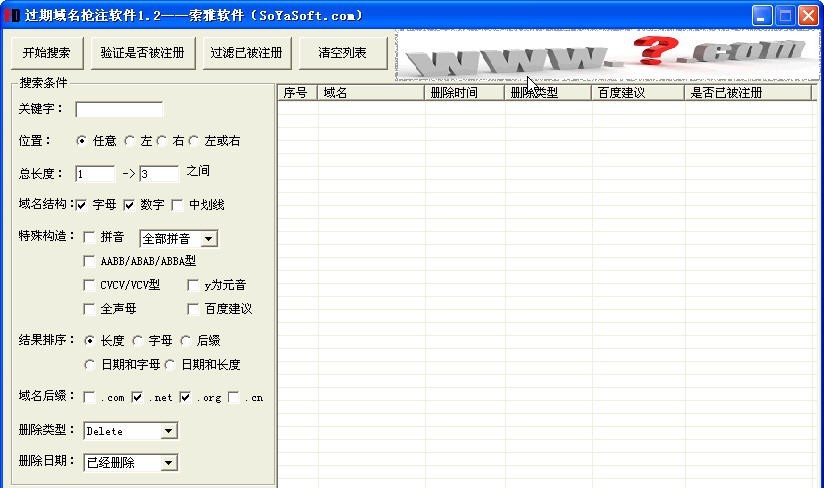The height and width of the screenshot is (488, 824).
Task: Click the maximum 总长度 field
Action: (159, 174)
